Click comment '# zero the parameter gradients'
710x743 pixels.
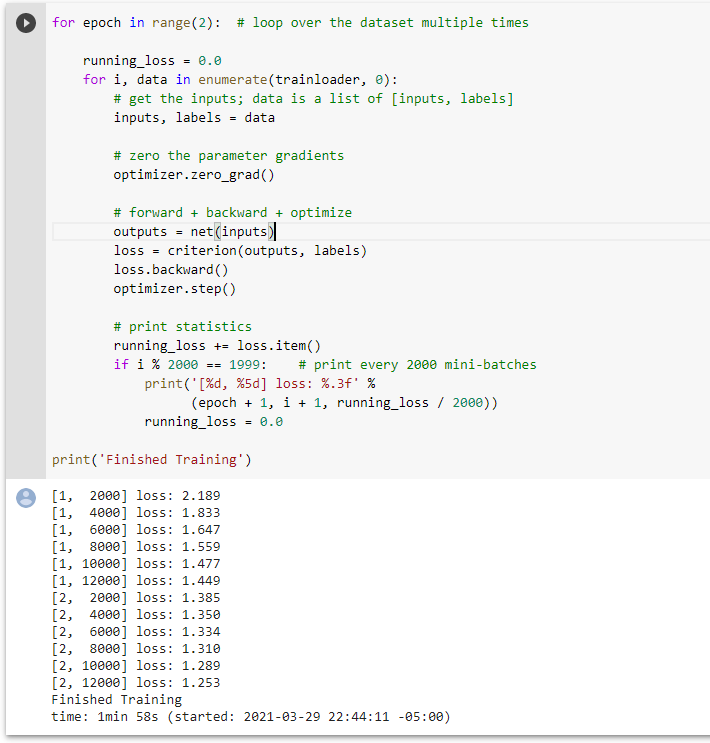tap(228, 156)
